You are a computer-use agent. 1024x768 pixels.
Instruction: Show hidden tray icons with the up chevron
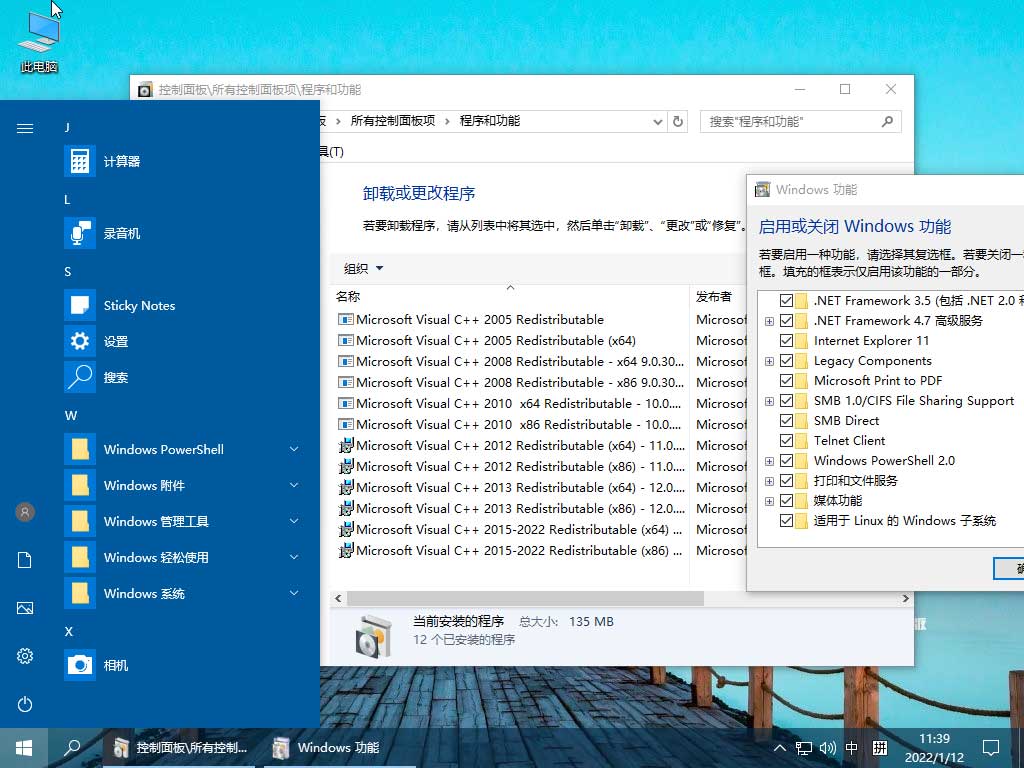[780, 748]
